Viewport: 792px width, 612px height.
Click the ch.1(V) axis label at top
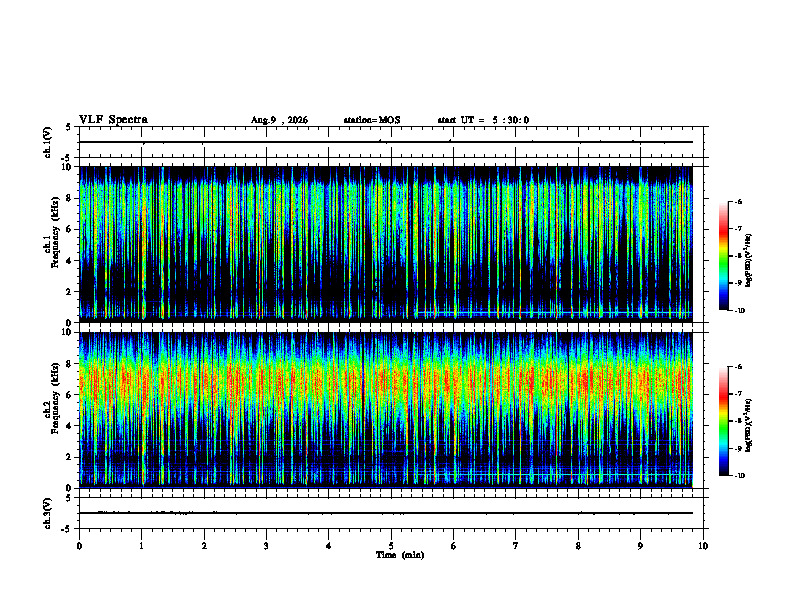click(x=47, y=142)
